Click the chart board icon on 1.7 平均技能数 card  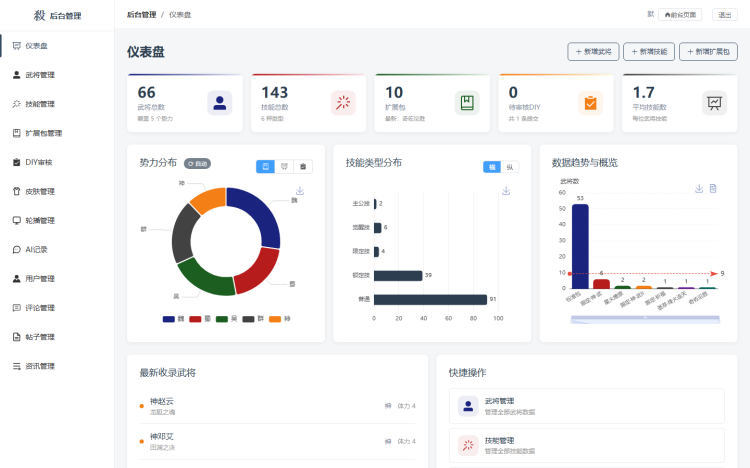pyautogui.click(x=714, y=103)
